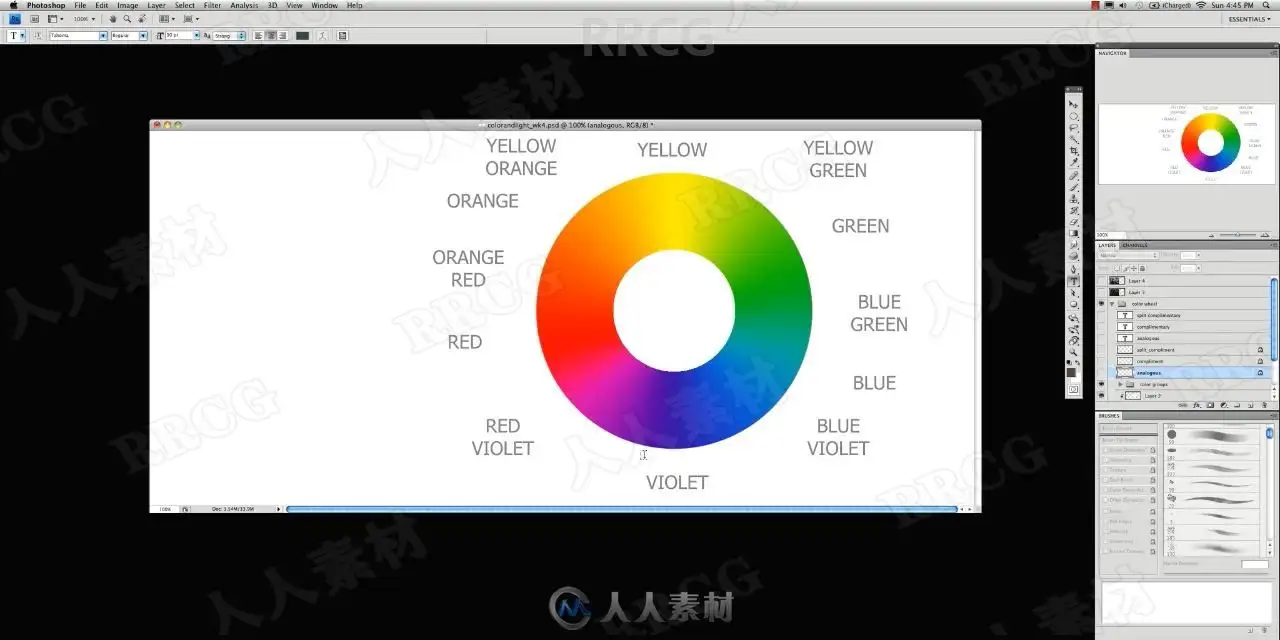Open the zoom level dropdown in application bar
This screenshot has height=640, width=1280.
point(85,19)
